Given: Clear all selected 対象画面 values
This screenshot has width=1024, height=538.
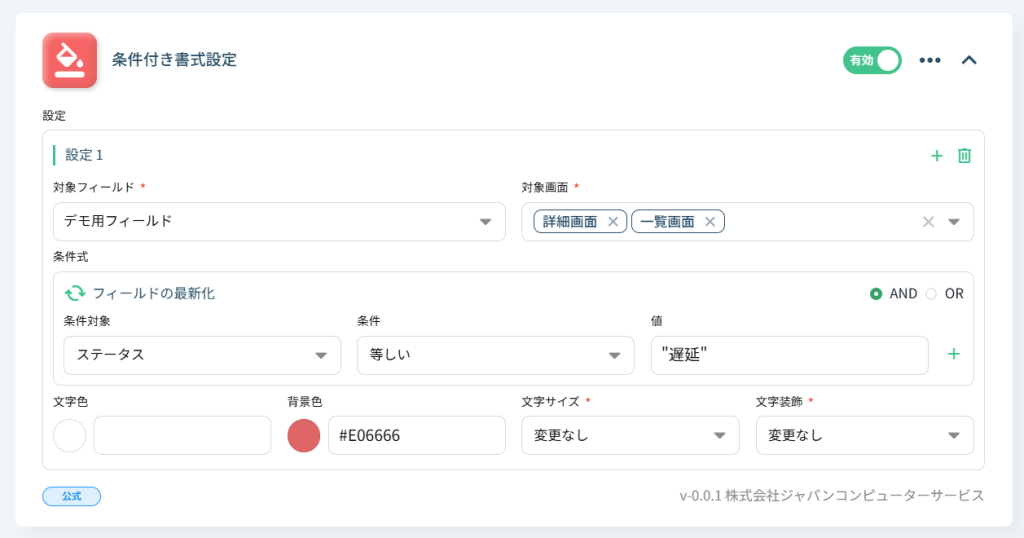Looking at the screenshot, I should pyautogui.click(x=928, y=221).
